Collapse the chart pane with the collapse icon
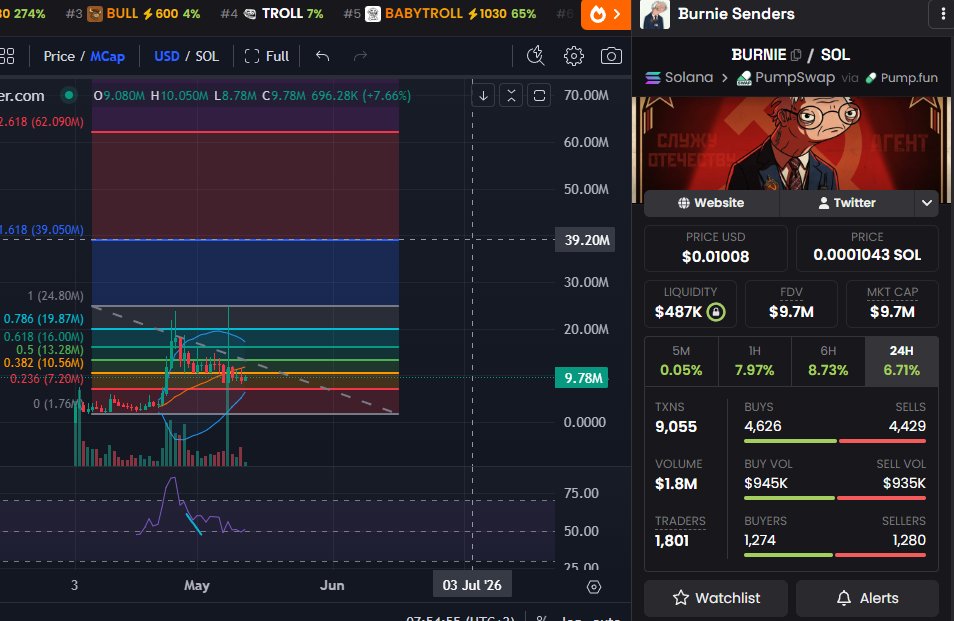This screenshot has width=954, height=621. (511, 95)
